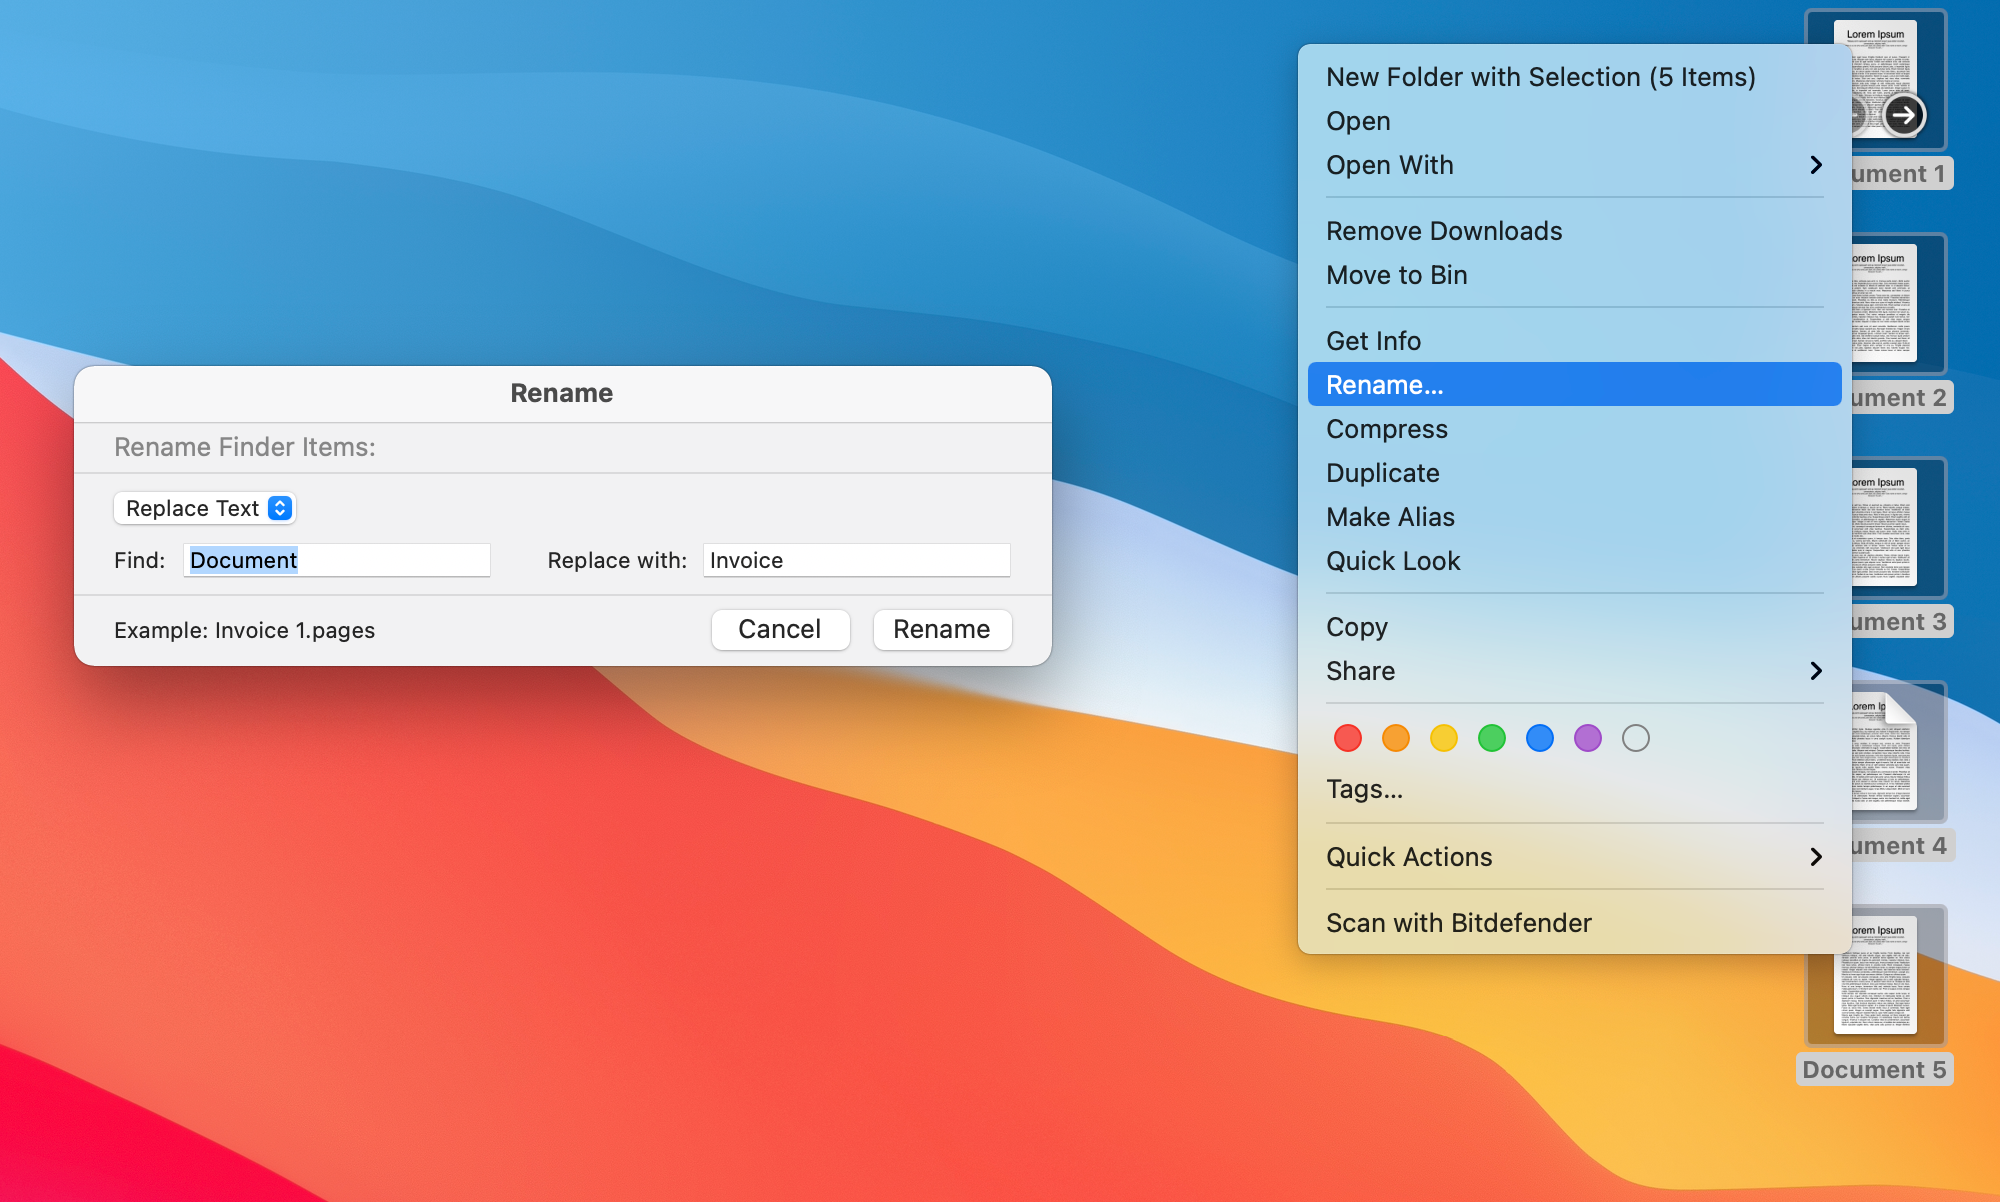Choose Make Alias menu item
The height and width of the screenshot is (1202, 2000).
[1574, 517]
